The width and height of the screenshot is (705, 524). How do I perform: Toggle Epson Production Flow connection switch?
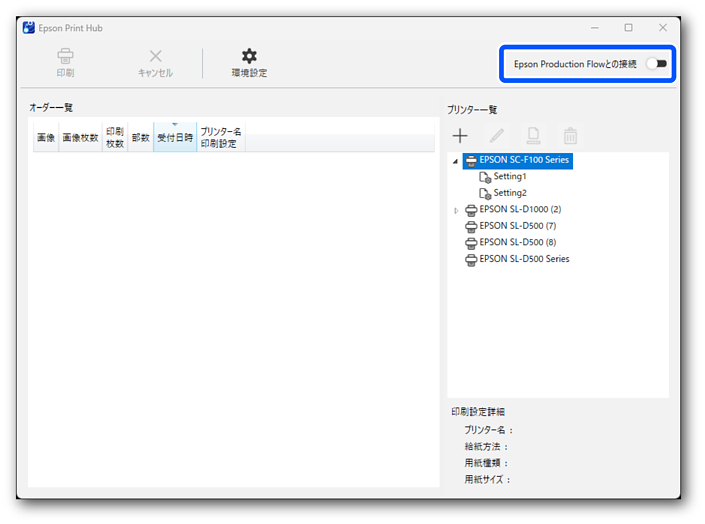click(x=656, y=64)
